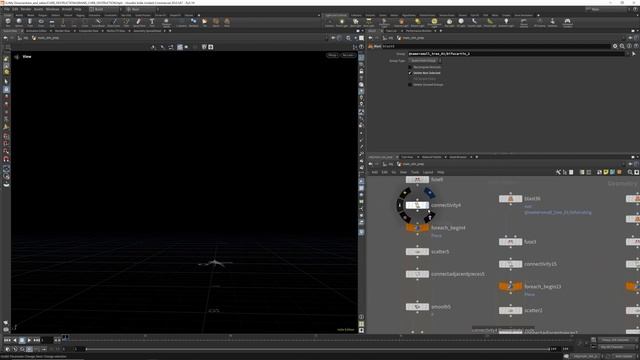Open the network editor Layout menu
Viewport: 640px width, 360px height.
pos(427,172)
